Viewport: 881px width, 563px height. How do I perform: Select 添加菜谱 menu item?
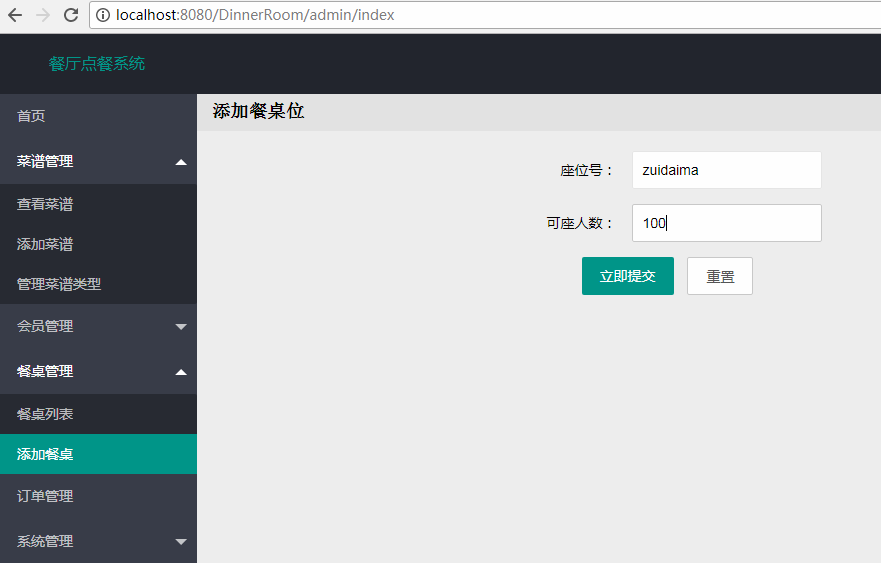[x=45, y=244]
